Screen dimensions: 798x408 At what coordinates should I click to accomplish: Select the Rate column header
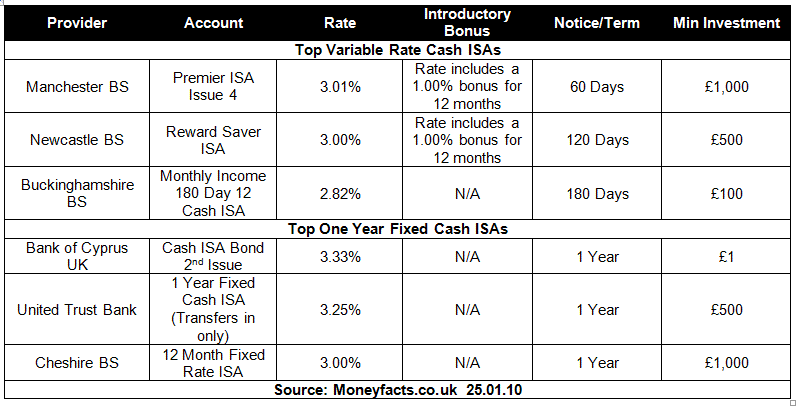tap(339, 22)
